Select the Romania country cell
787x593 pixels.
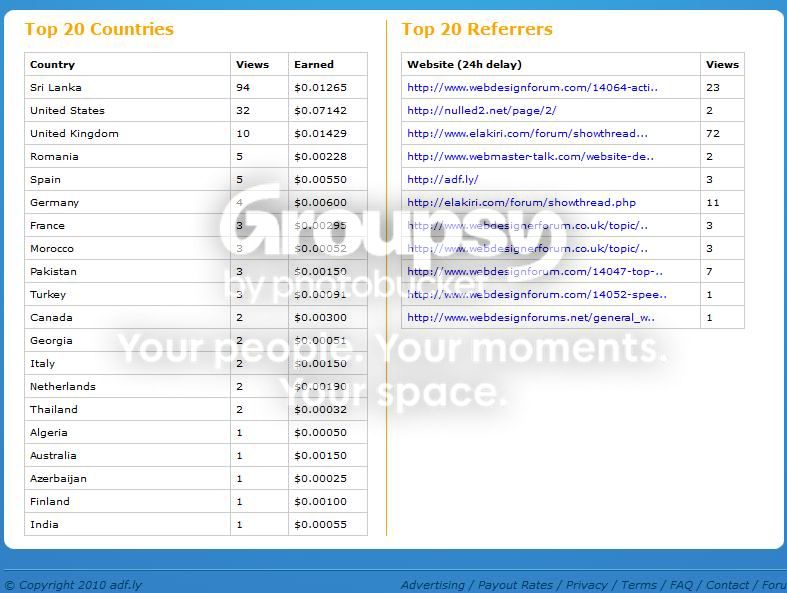pyautogui.click(x=127, y=157)
